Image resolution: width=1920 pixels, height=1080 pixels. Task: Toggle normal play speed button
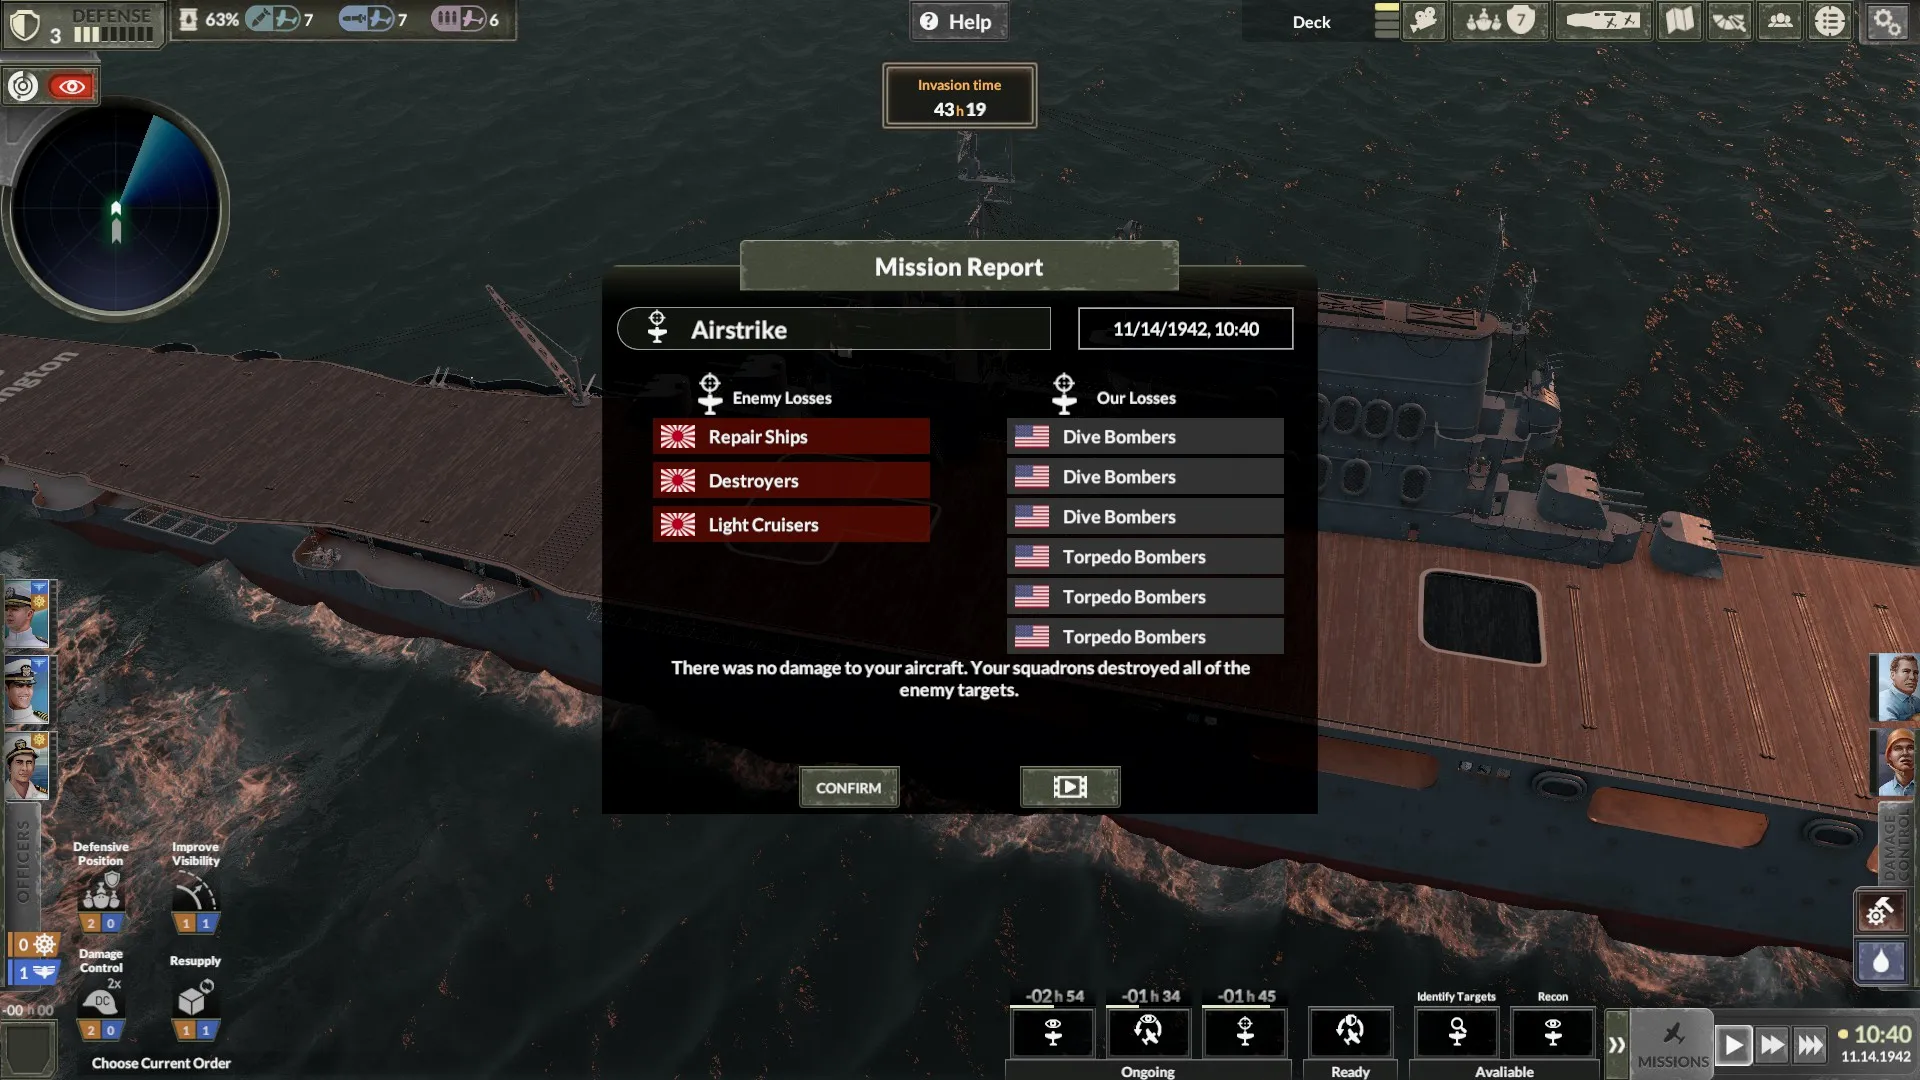1733,1046
